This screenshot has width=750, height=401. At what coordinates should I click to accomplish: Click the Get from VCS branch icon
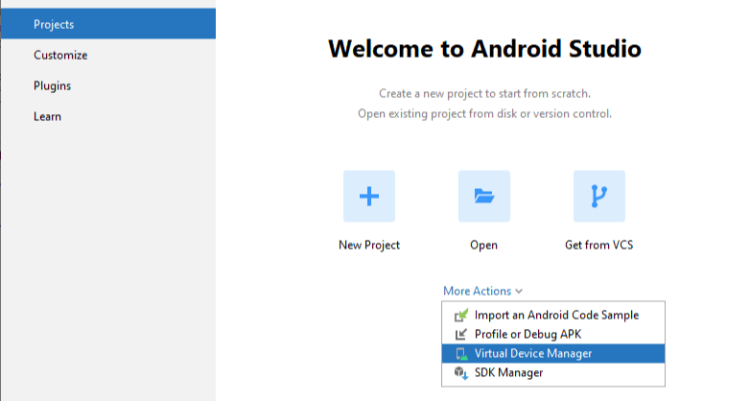(599, 196)
